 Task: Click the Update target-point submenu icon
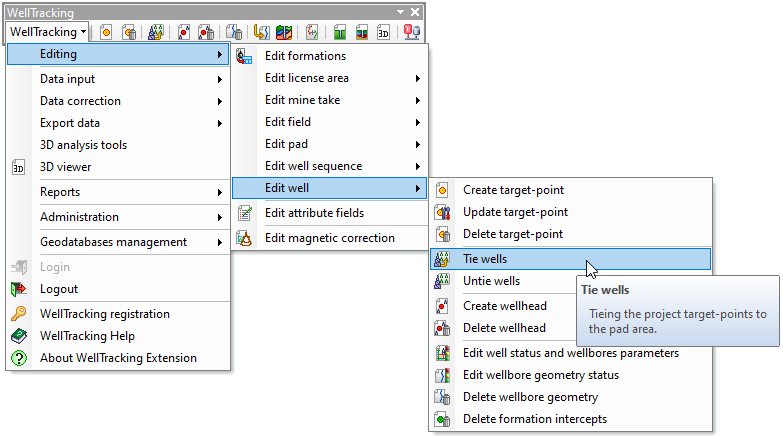[x=442, y=212]
